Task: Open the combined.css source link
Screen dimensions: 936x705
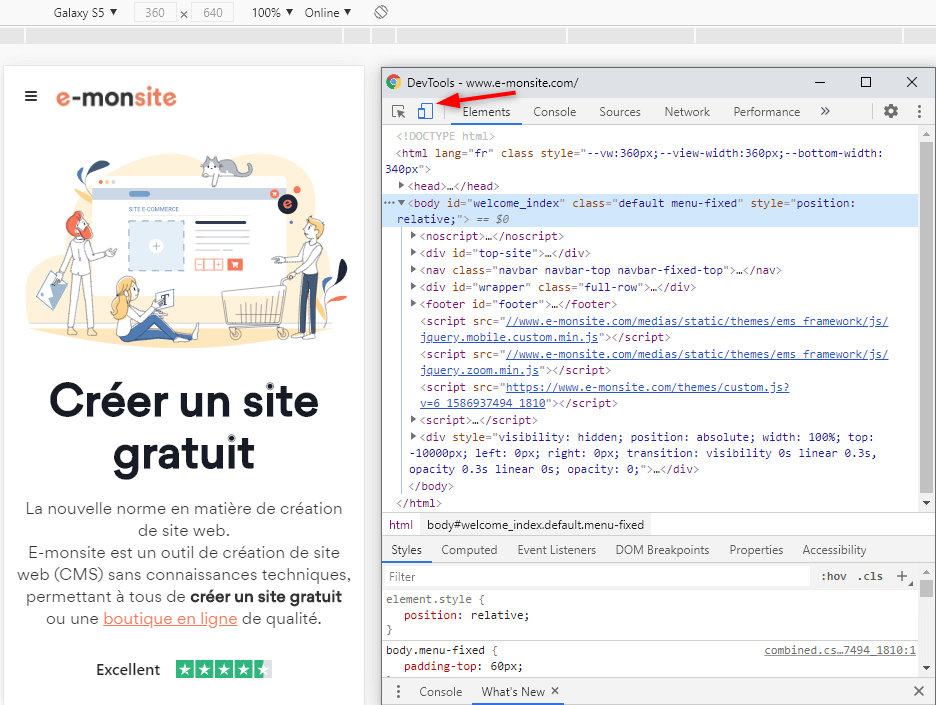Action: tap(839, 650)
